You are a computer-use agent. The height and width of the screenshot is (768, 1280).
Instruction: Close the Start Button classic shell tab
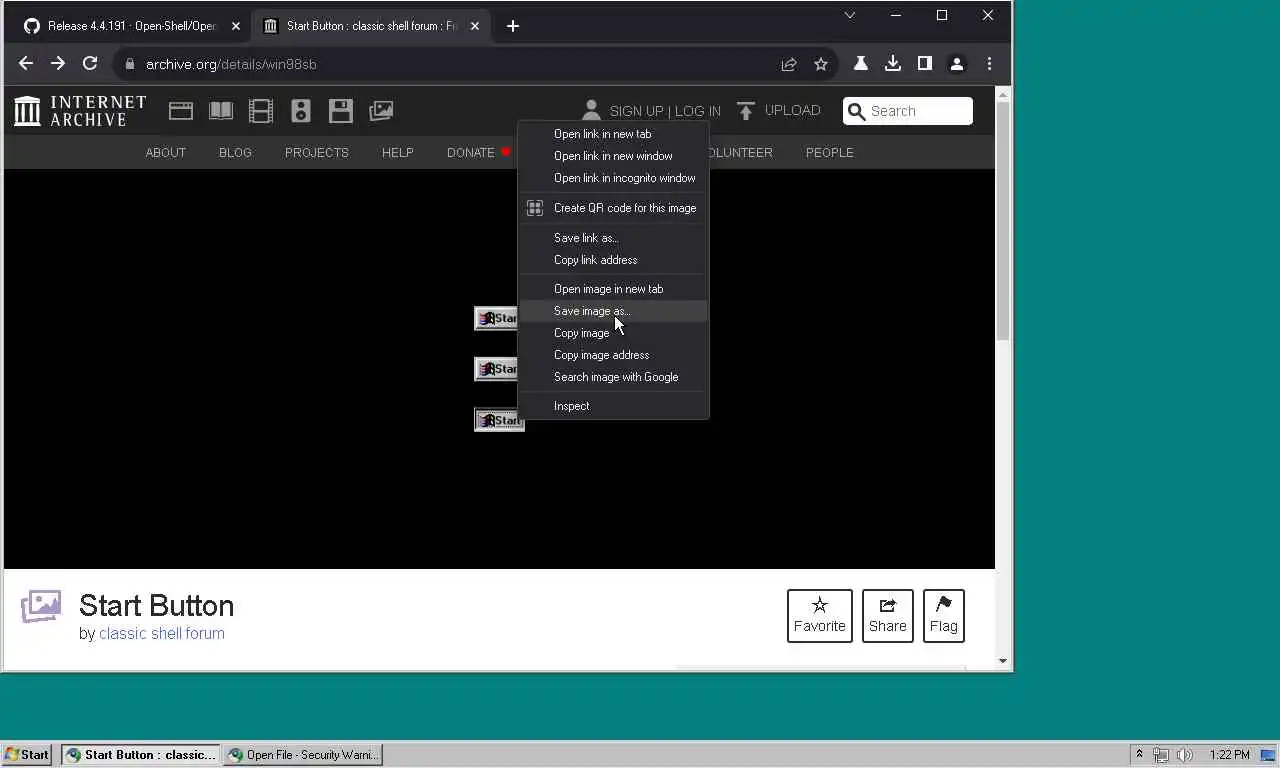pos(475,26)
